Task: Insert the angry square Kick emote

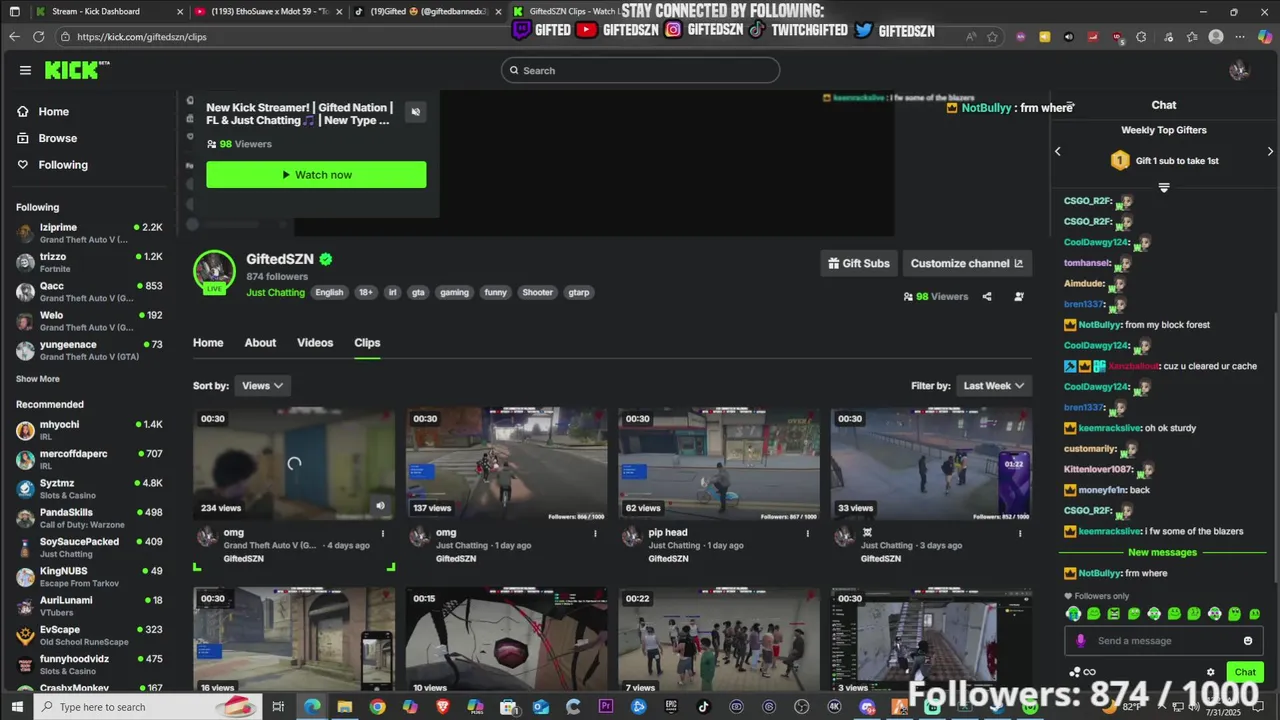Action: [x=1113, y=614]
